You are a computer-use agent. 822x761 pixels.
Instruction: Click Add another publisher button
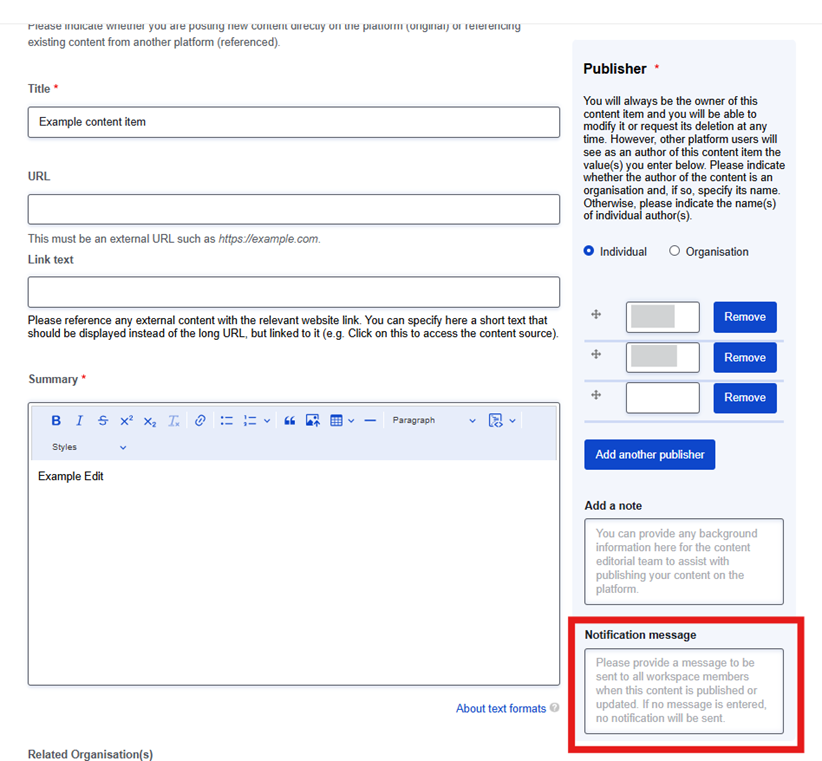point(650,454)
